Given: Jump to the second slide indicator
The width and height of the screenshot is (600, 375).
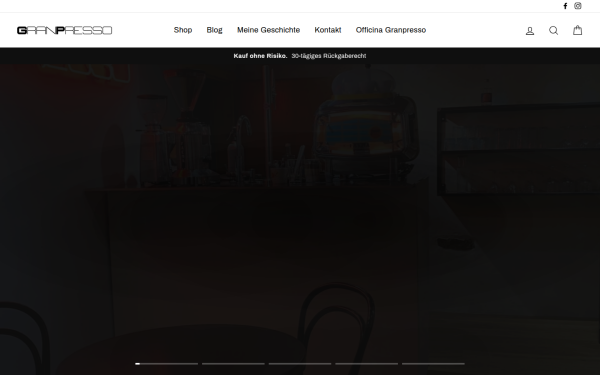Looking at the screenshot, I should pyautogui.click(x=233, y=364).
